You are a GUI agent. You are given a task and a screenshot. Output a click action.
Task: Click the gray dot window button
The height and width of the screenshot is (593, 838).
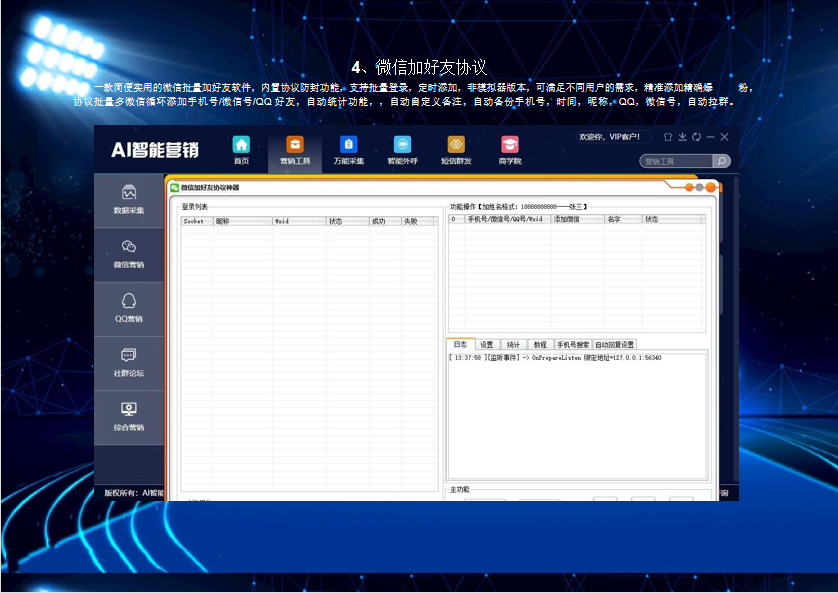[699, 188]
